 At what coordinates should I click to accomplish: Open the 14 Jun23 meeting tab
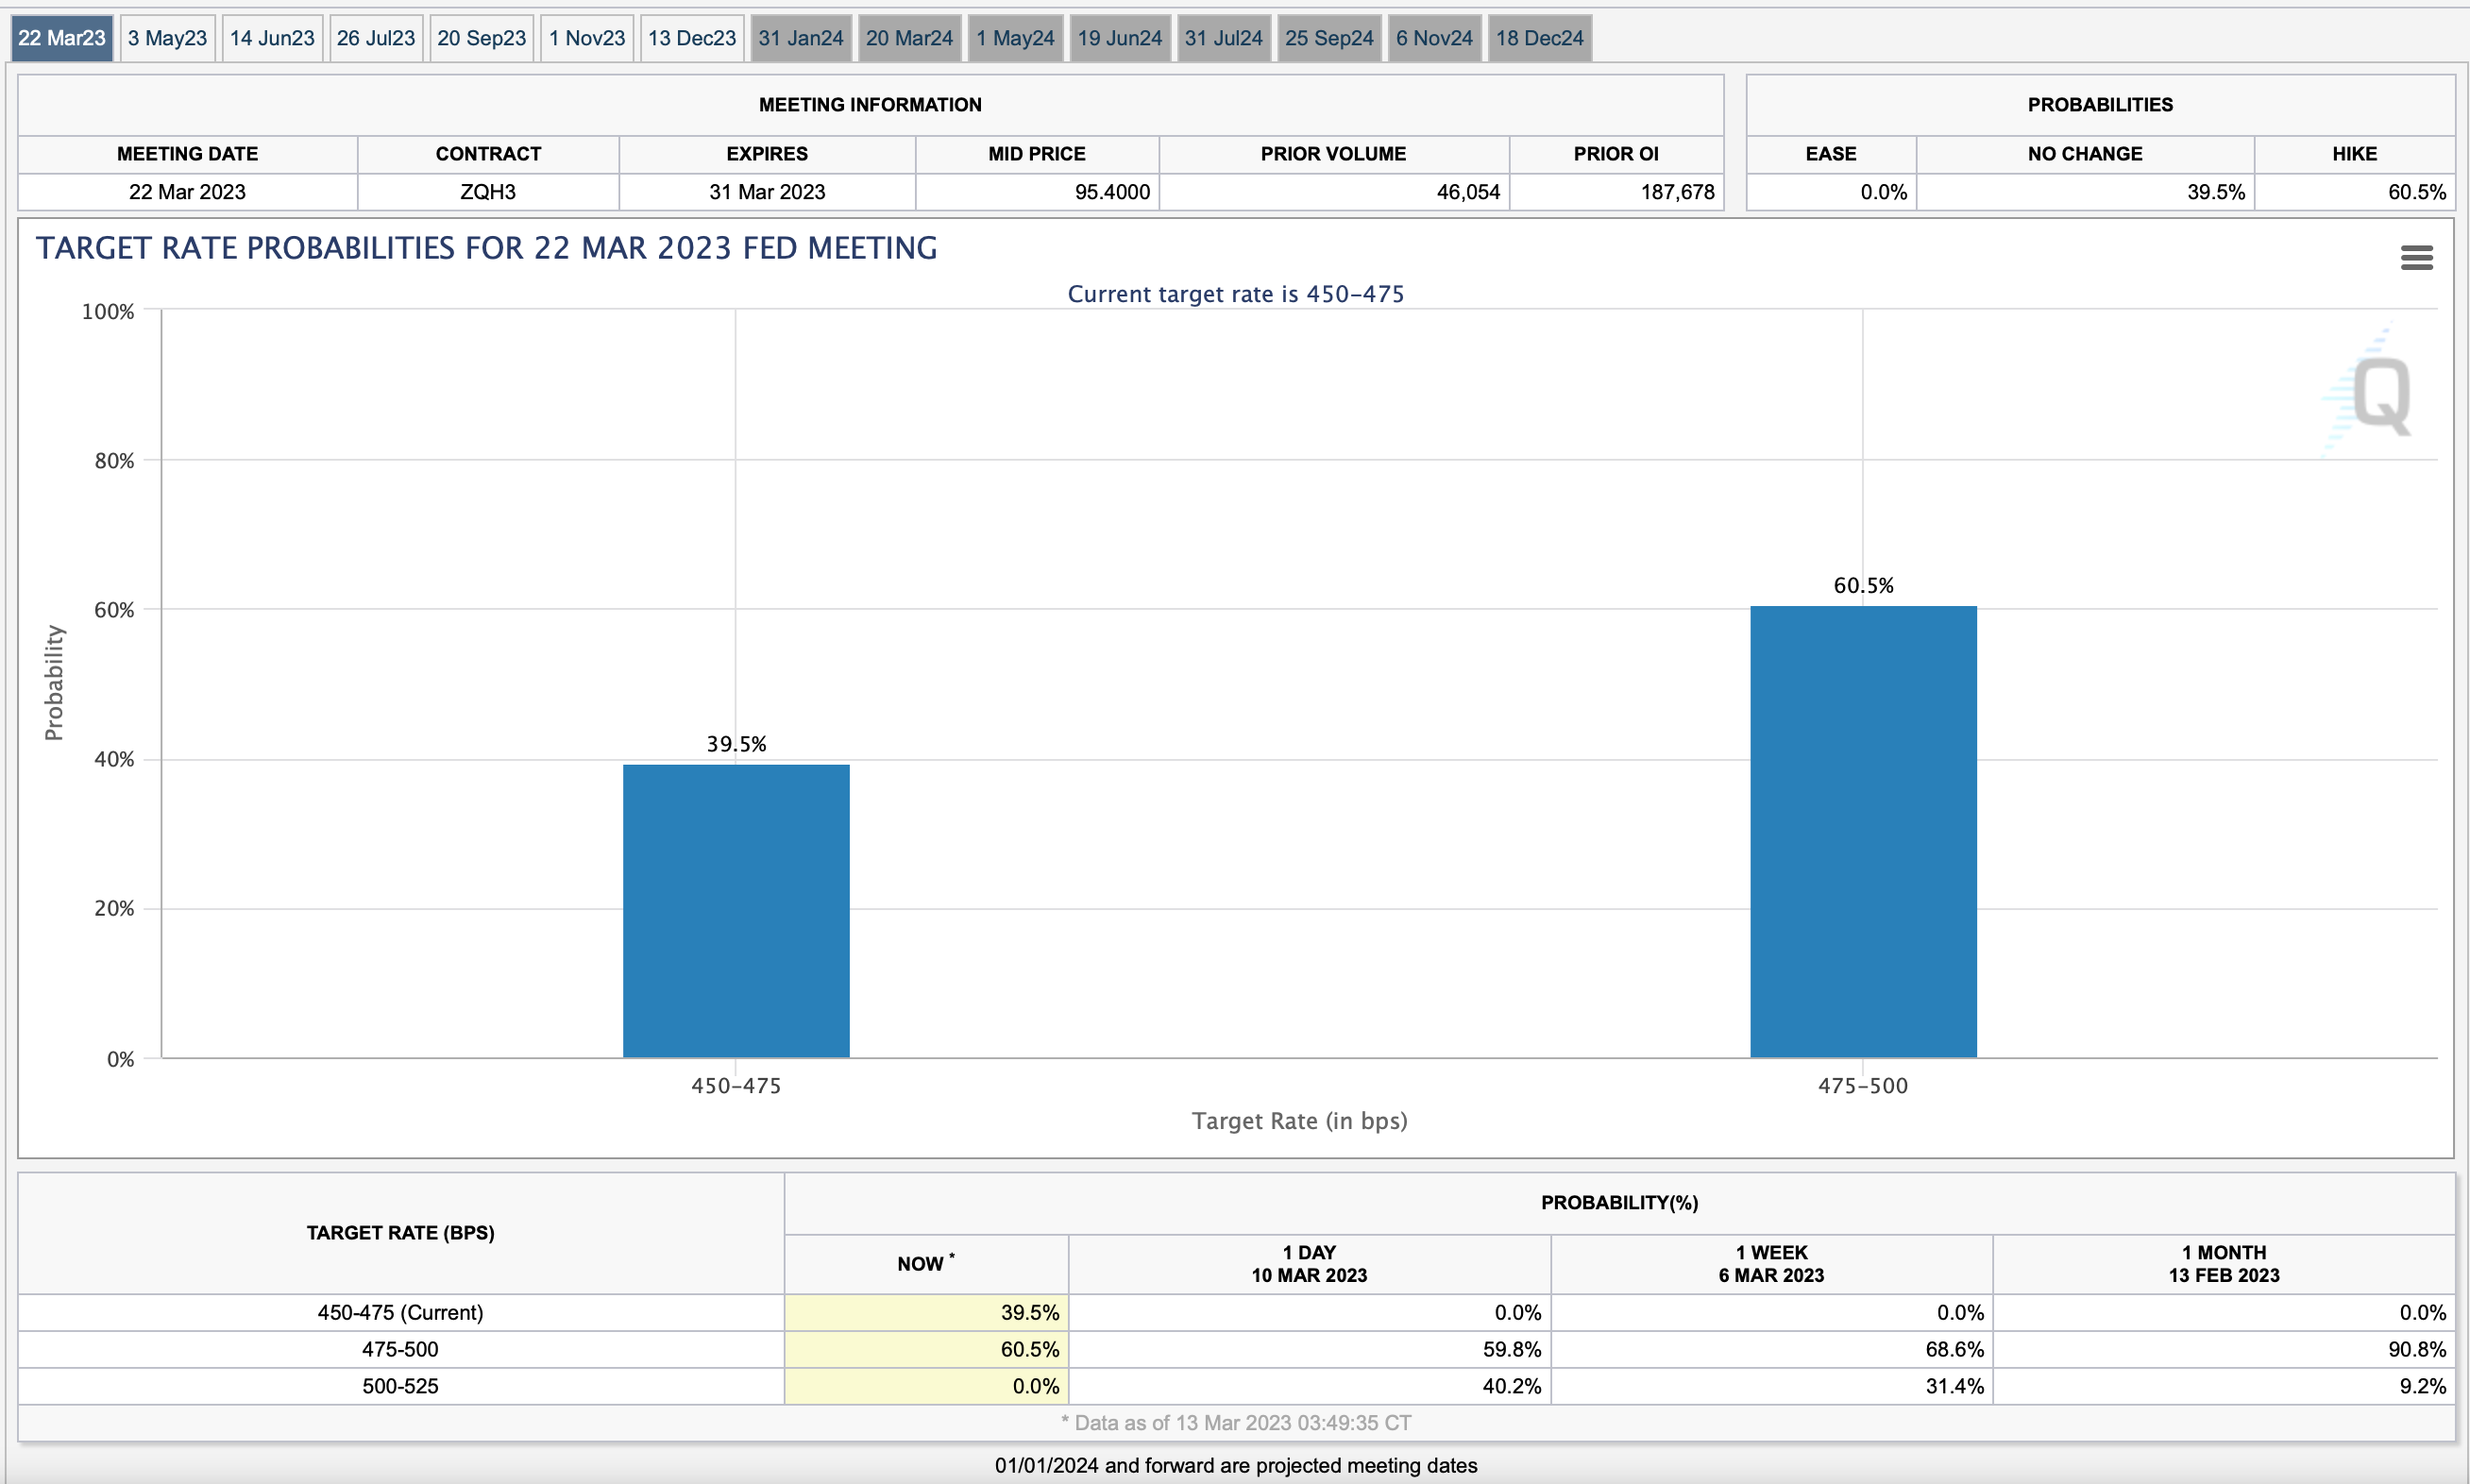point(272,38)
